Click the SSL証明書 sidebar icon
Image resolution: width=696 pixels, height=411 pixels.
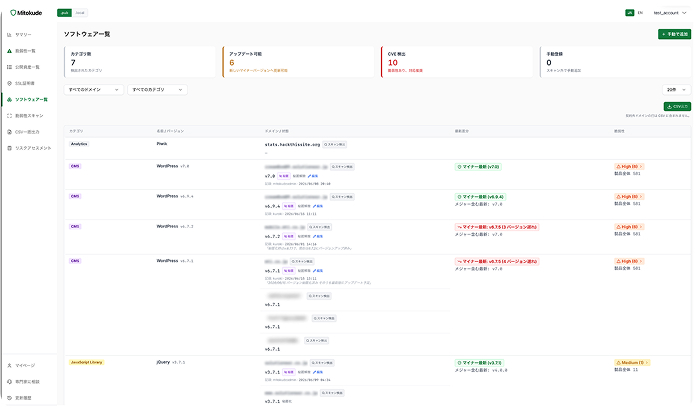coord(9,83)
